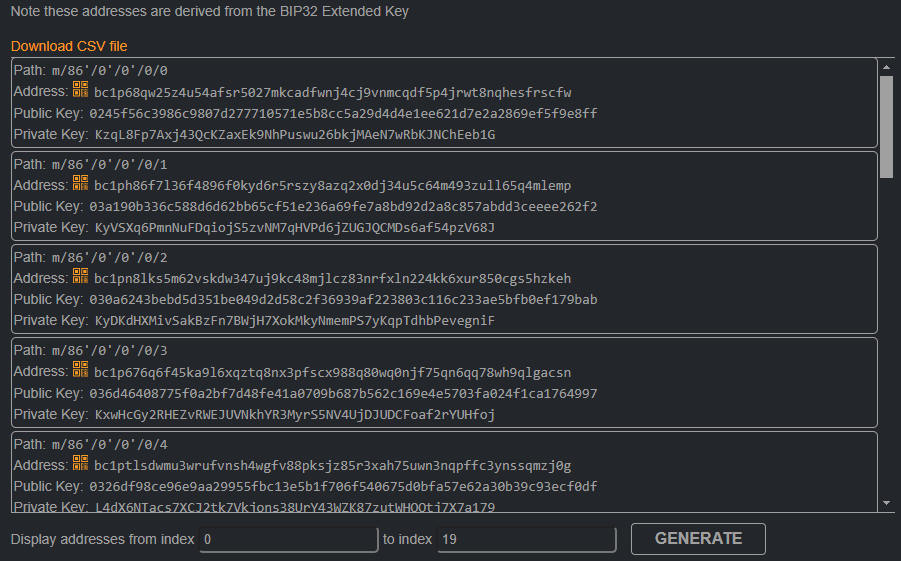This screenshot has width=901, height=561.
Task: Click the address list scrollbar thumb
Action: (887, 127)
